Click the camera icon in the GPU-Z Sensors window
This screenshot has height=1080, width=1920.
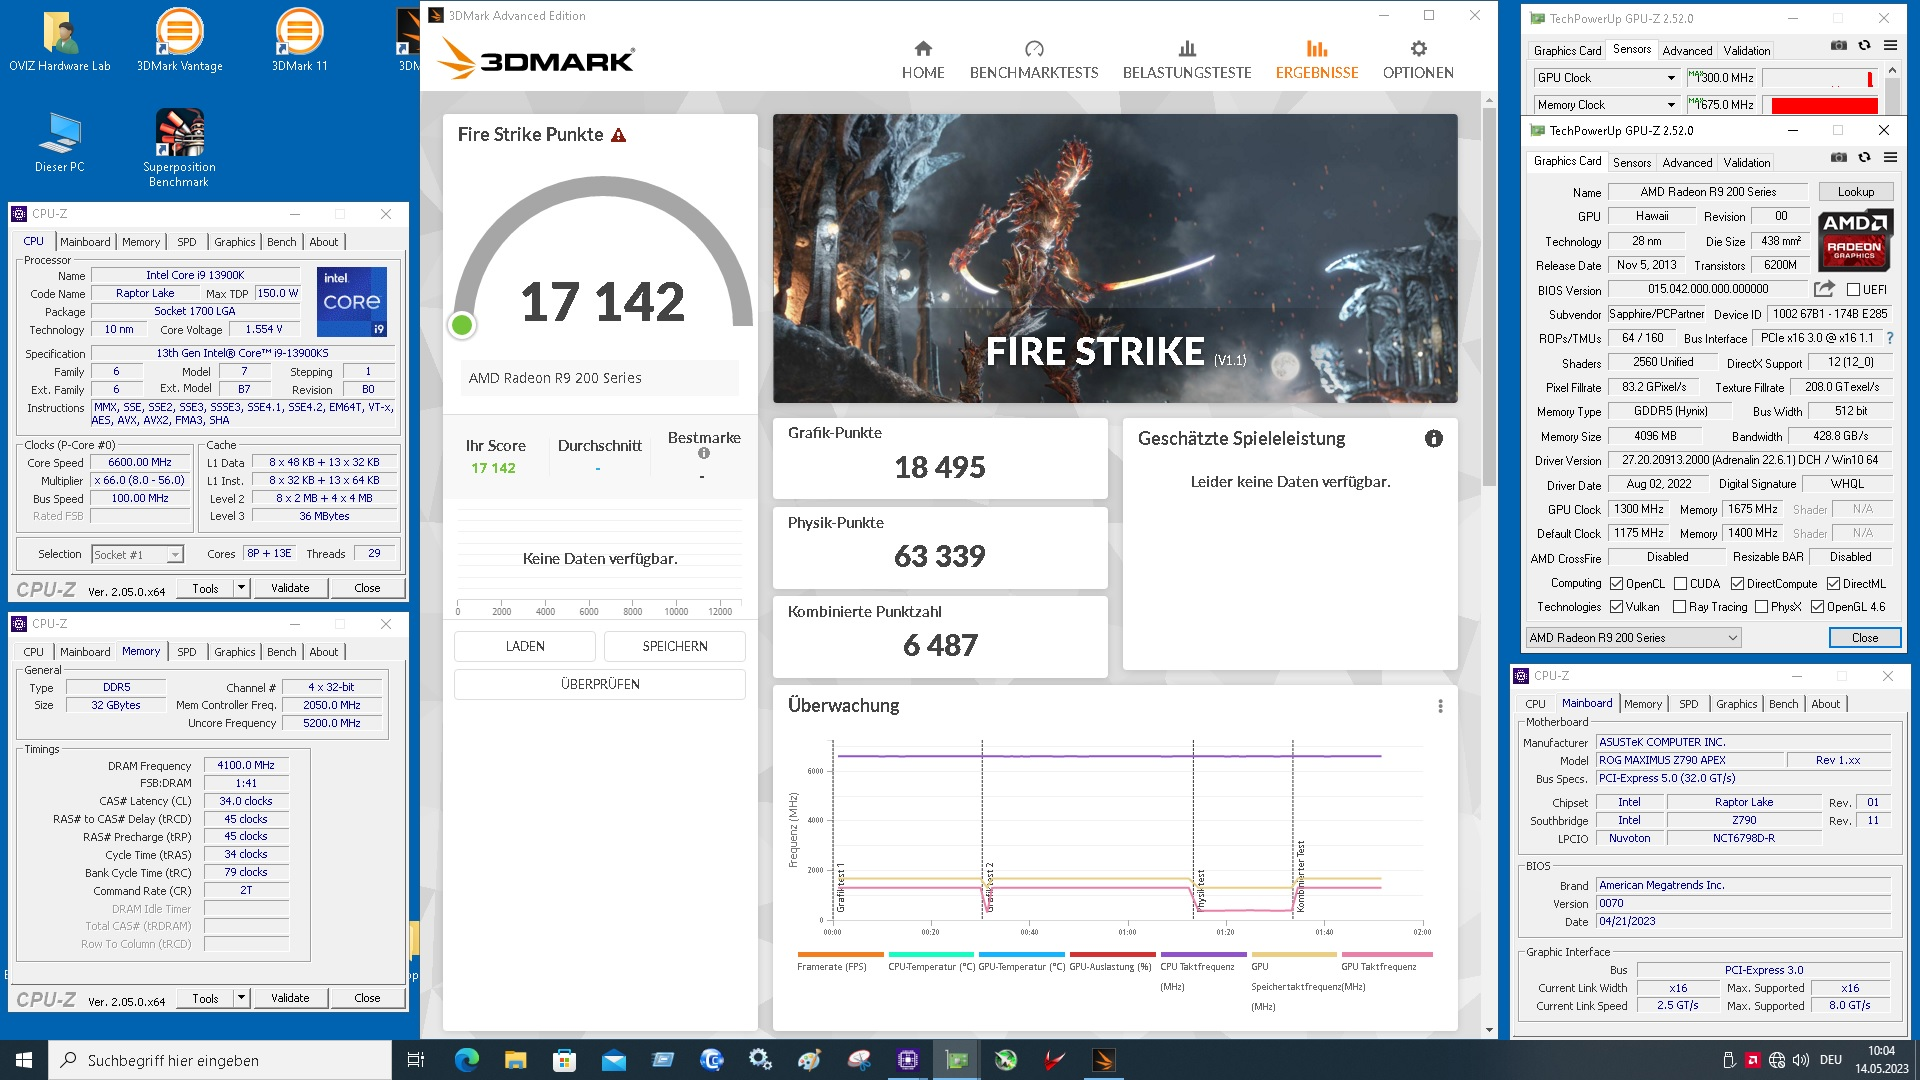pyautogui.click(x=1838, y=46)
